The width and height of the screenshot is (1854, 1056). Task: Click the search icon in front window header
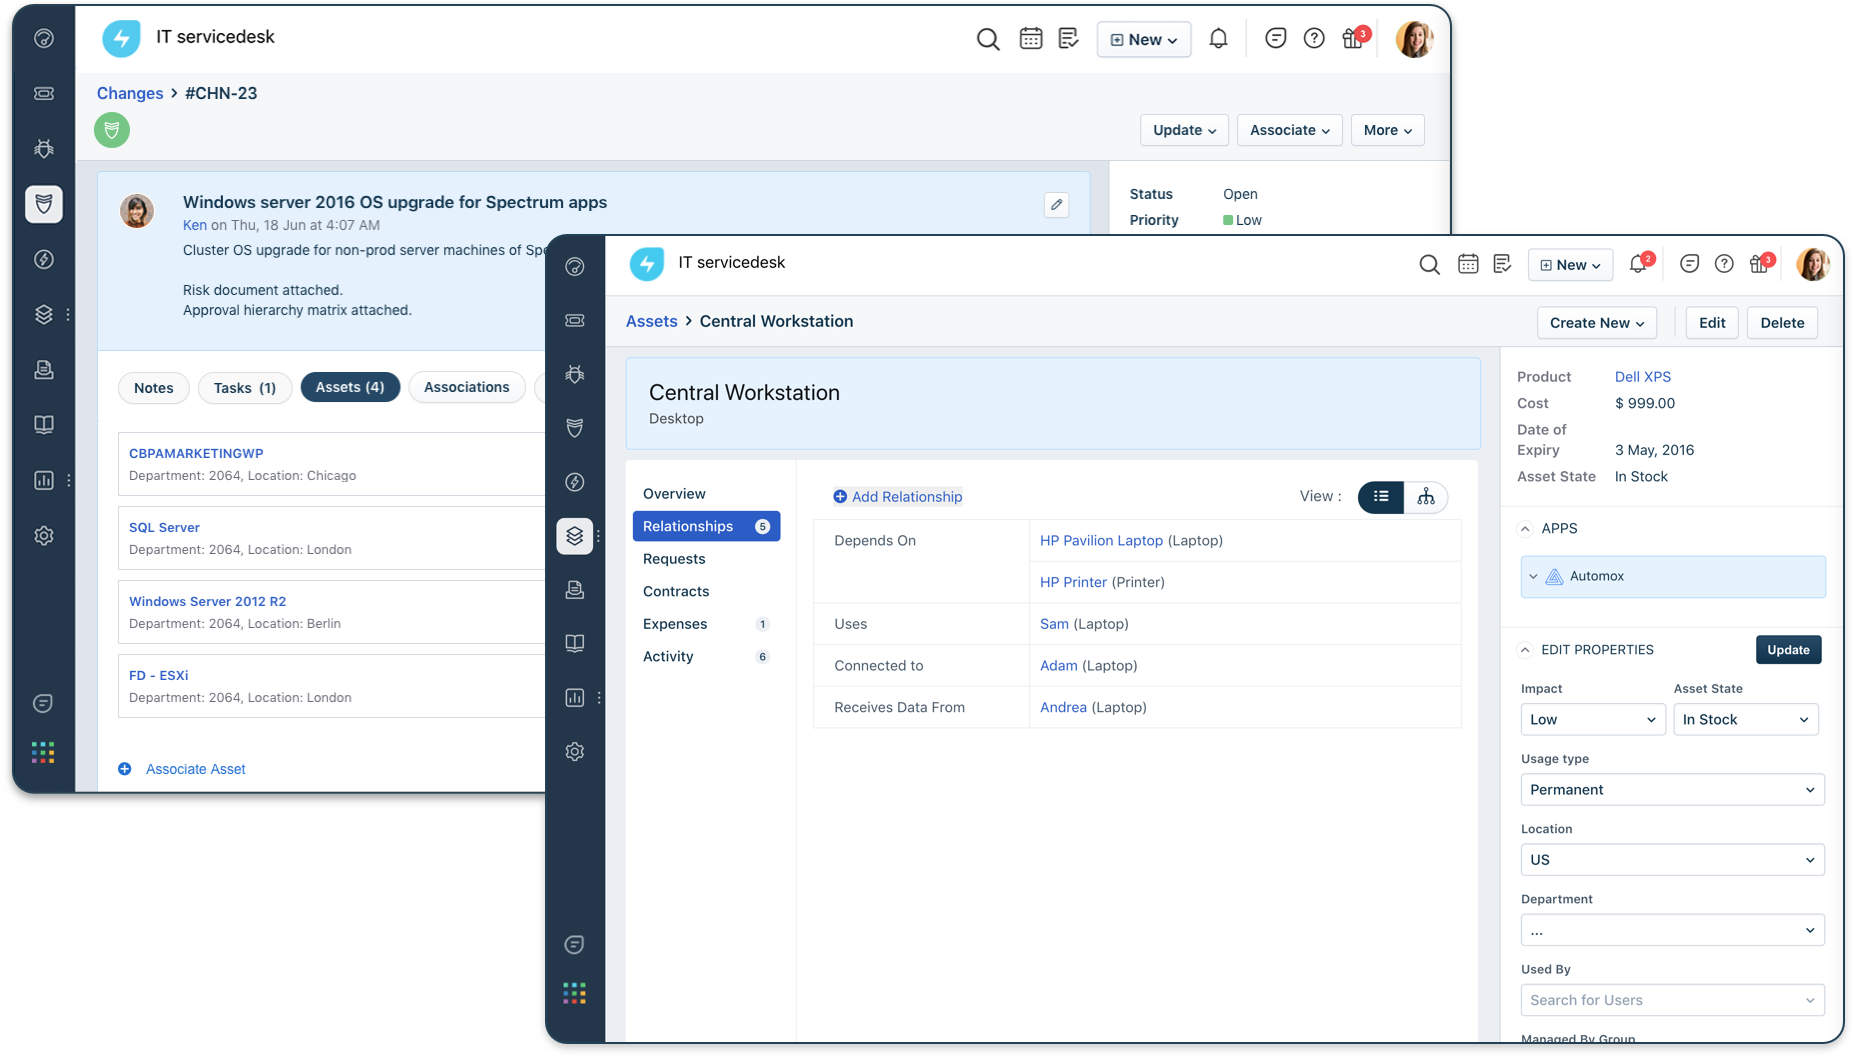tap(1429, 265)
